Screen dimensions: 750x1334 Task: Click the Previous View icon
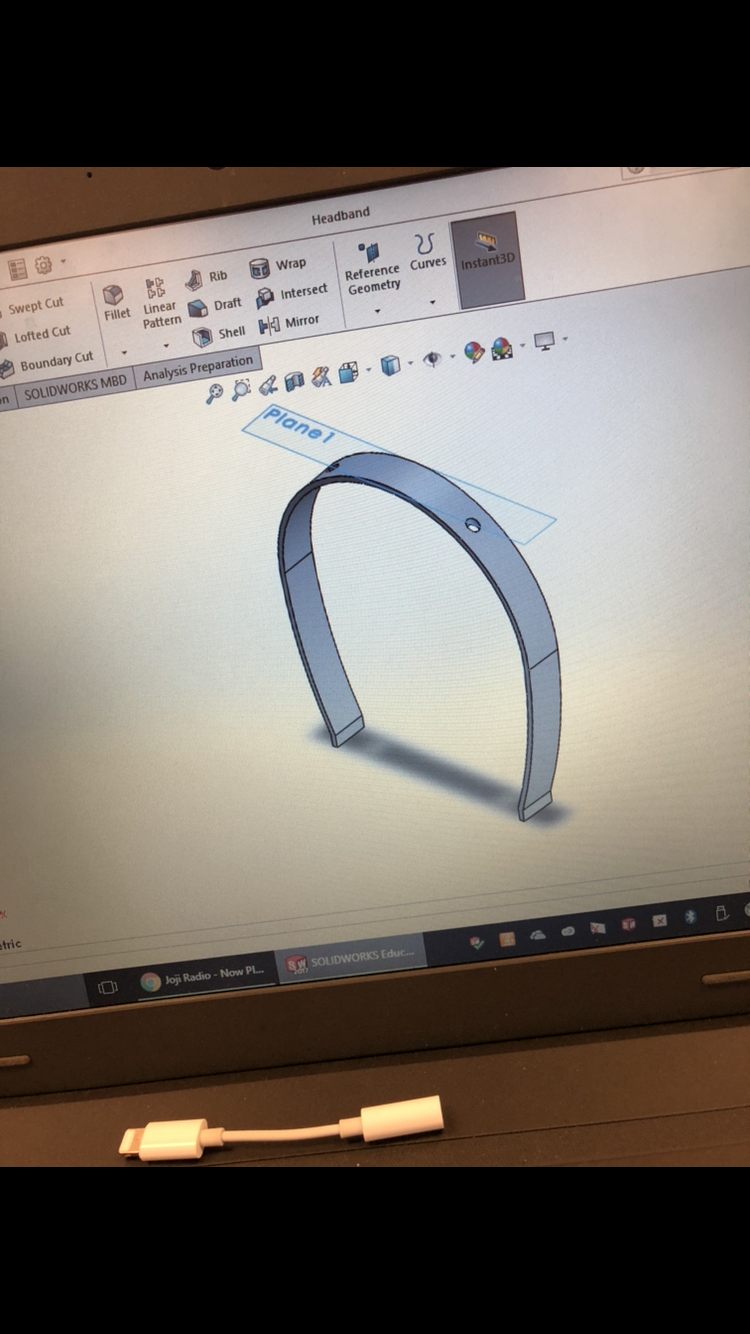267,385
